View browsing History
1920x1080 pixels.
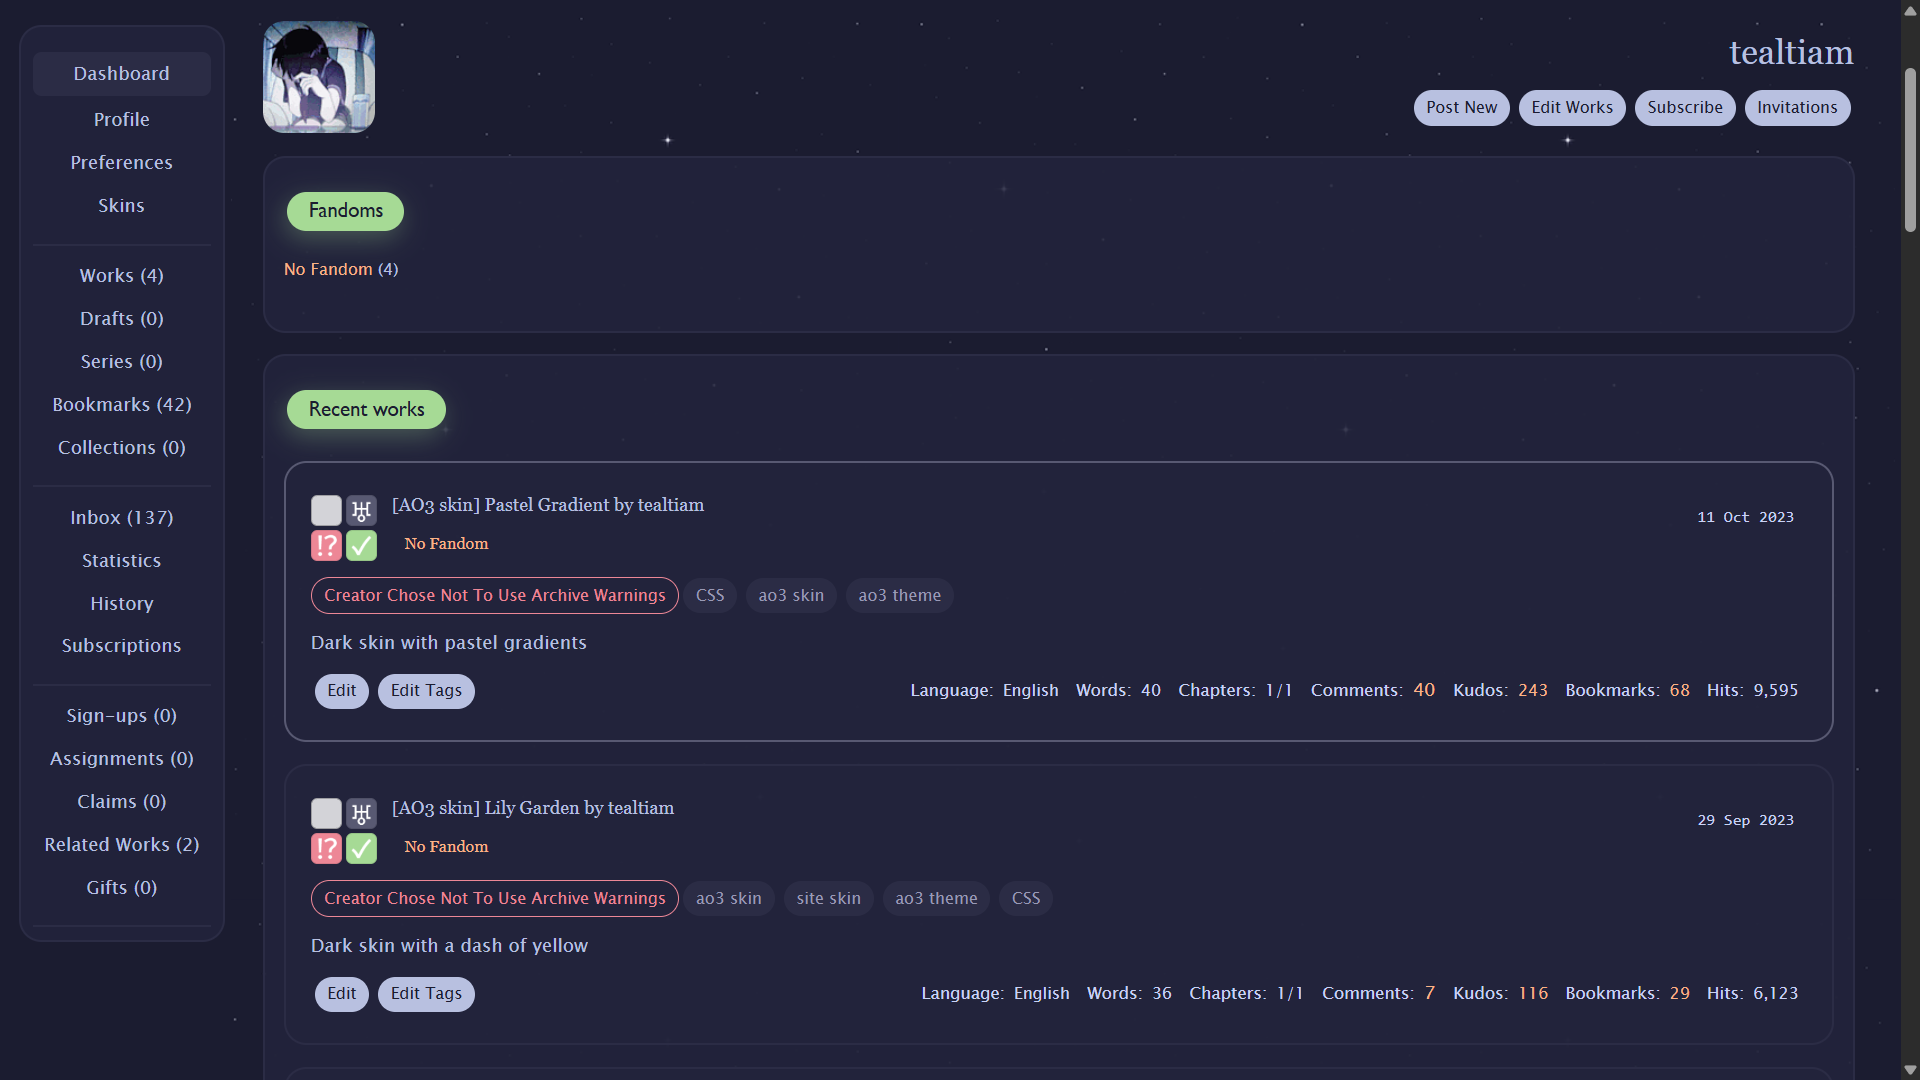point(121,604)
